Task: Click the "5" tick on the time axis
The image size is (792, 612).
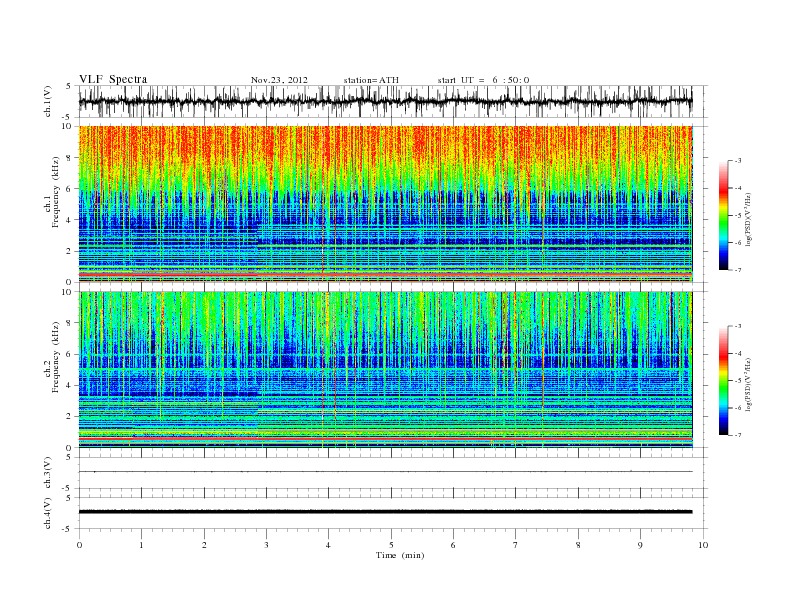Action: 391,545
